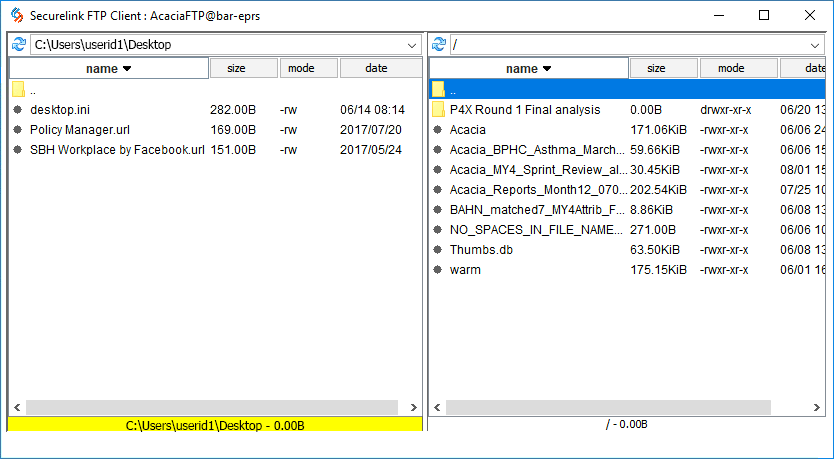Image resolution: width=834 pixels, height=459 pixels.
Task: Click the local date column header
Action: (377, 69)
